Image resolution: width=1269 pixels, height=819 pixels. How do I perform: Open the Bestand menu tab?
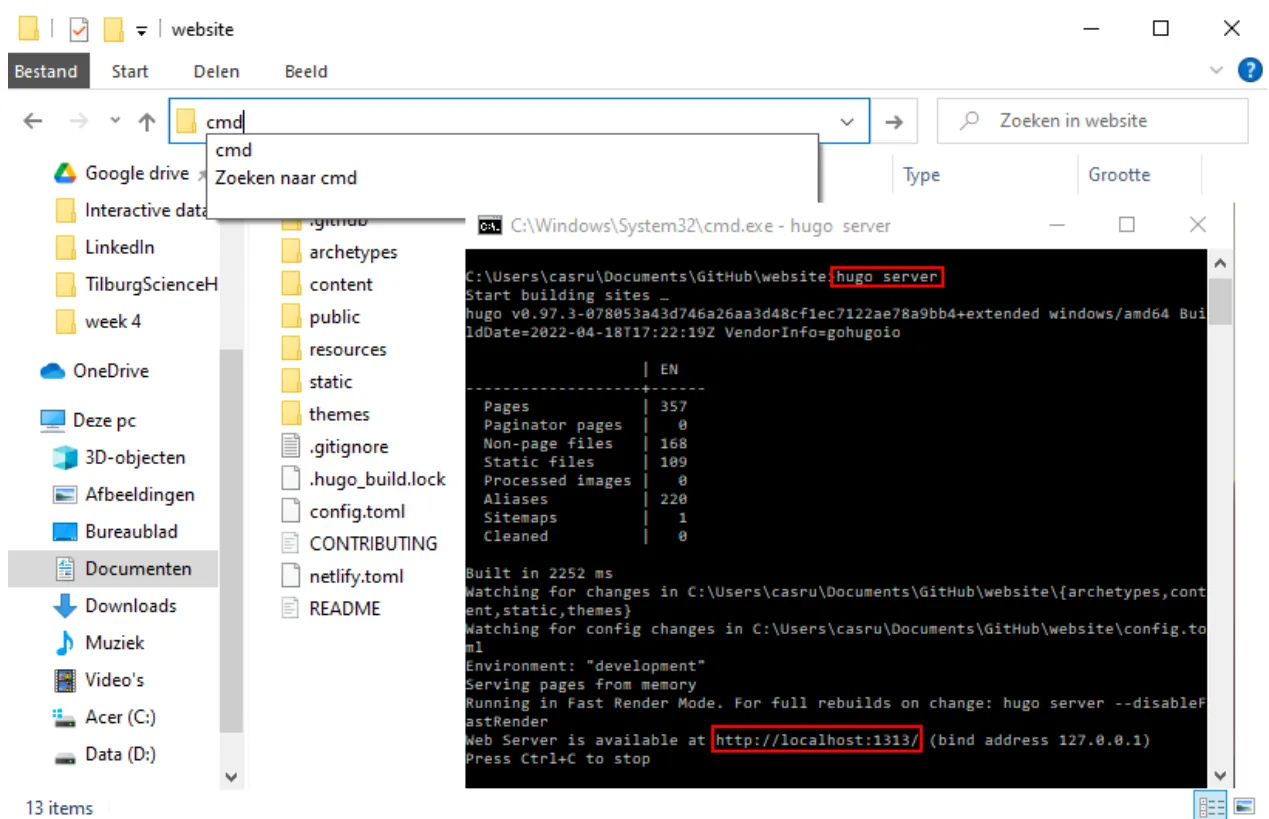[46, 71]
